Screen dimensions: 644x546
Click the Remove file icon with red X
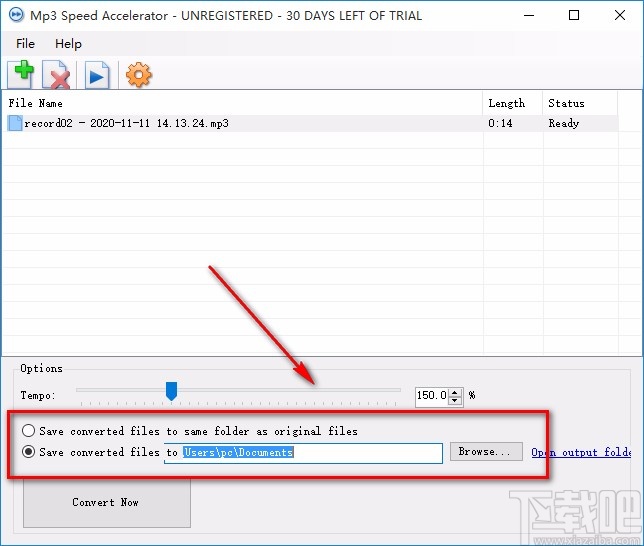(57, 75)
